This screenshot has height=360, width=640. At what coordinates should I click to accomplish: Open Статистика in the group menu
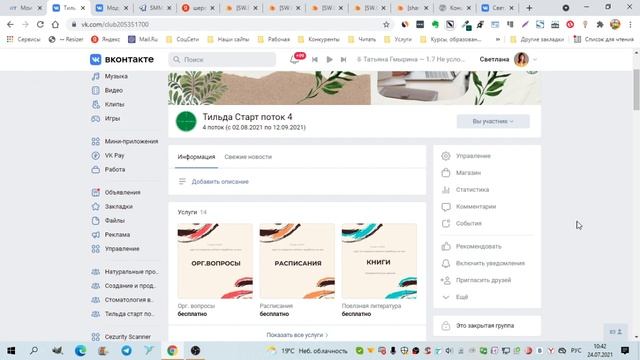tap(465, 190)
